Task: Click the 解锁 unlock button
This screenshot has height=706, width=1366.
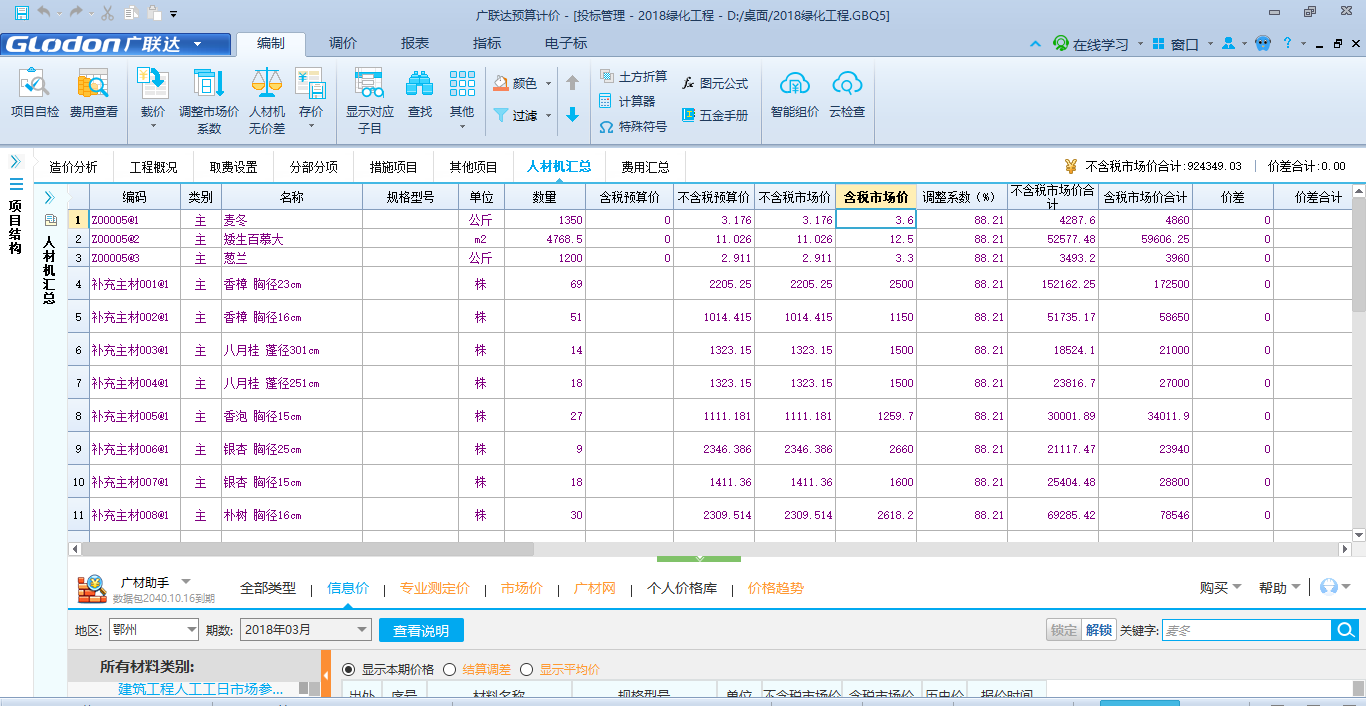Action: [x=1098, y=630]
